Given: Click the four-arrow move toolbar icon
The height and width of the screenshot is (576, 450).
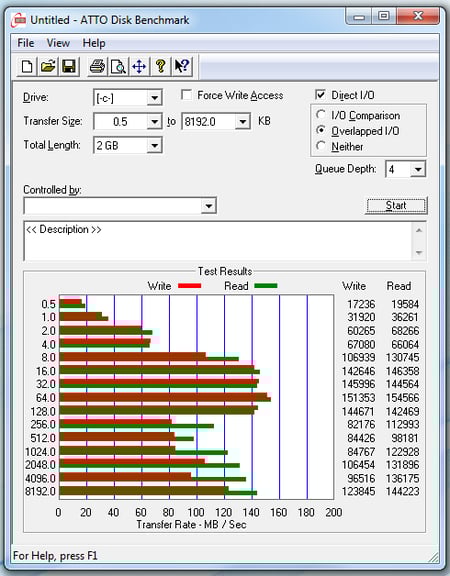Looking at the screenshot, I should pos(139,66).
